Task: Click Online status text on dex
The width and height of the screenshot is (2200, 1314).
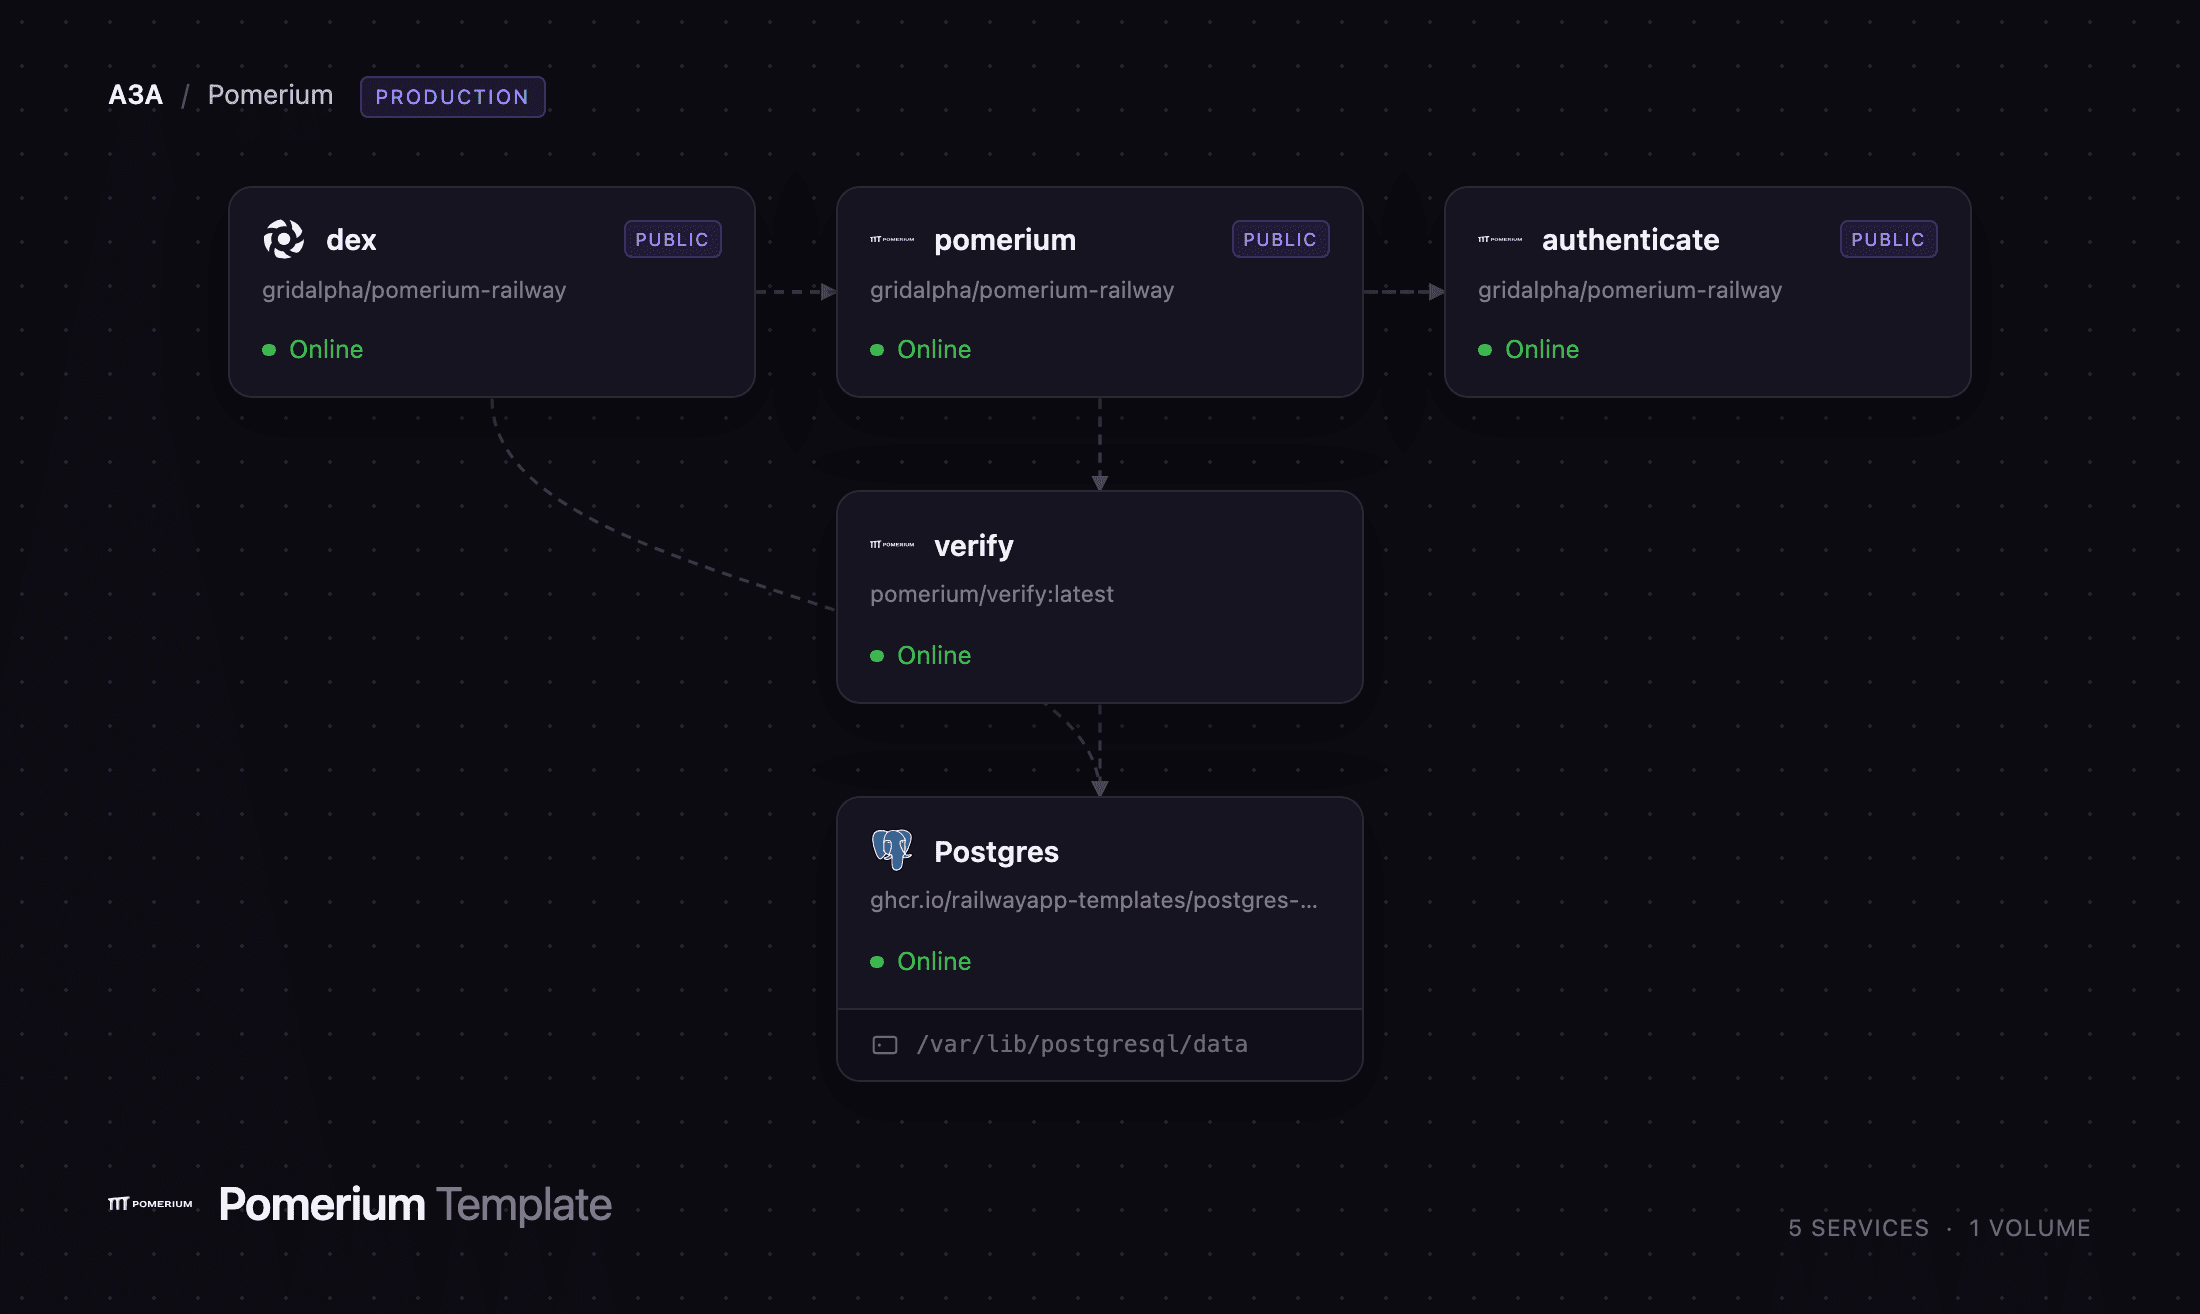Action: point(326,349)
